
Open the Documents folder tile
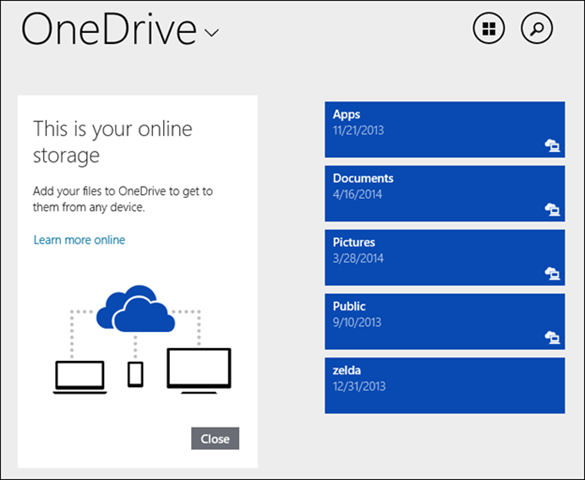tap(445, 194)
